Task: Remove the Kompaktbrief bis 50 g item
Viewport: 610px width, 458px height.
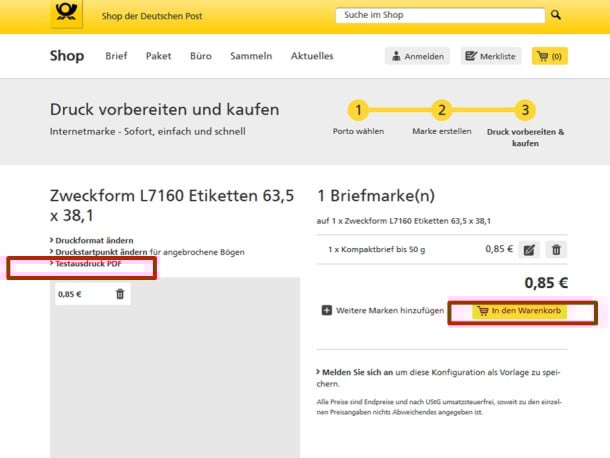Action: point(556,249)
